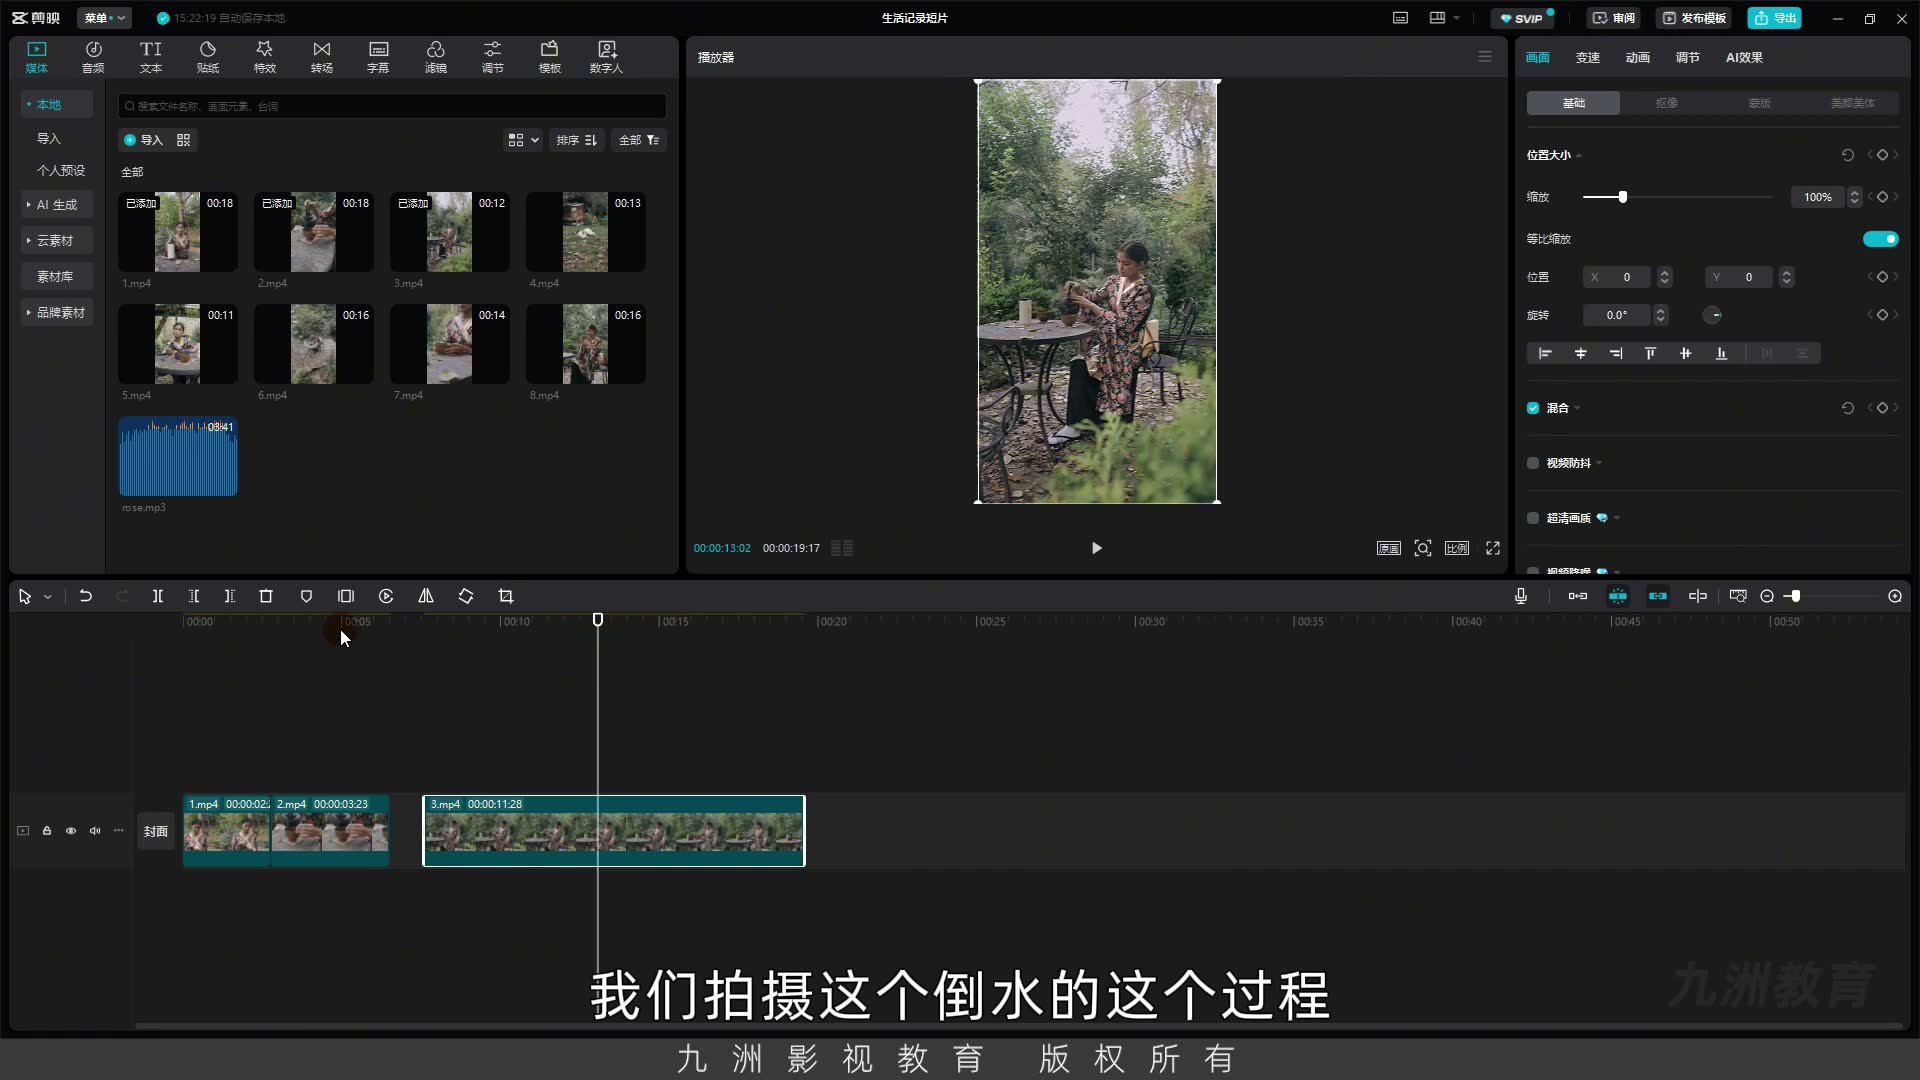Open the 字幕 captions panel
Image resolution: width=1920 pixels, height=1080 pixels.
pyautogui.click(x=378, y=57)
